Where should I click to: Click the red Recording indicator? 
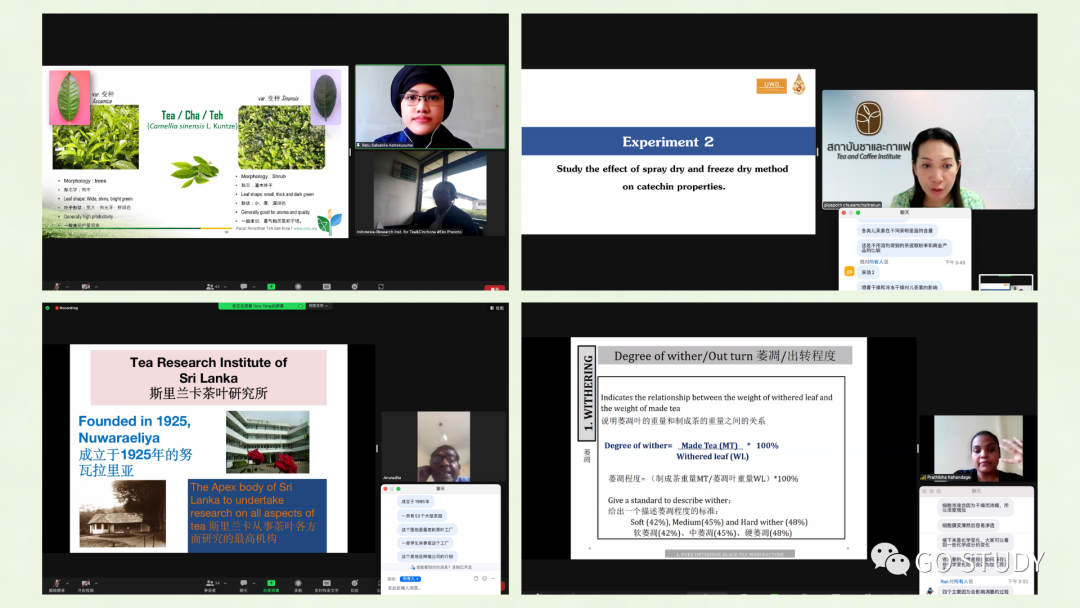(67, 308)
